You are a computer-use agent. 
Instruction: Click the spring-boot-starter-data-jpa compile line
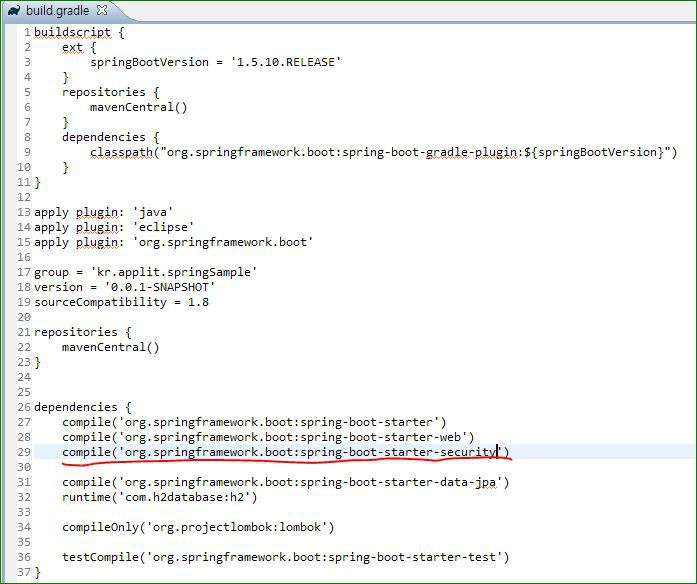(x=285, y=483)
